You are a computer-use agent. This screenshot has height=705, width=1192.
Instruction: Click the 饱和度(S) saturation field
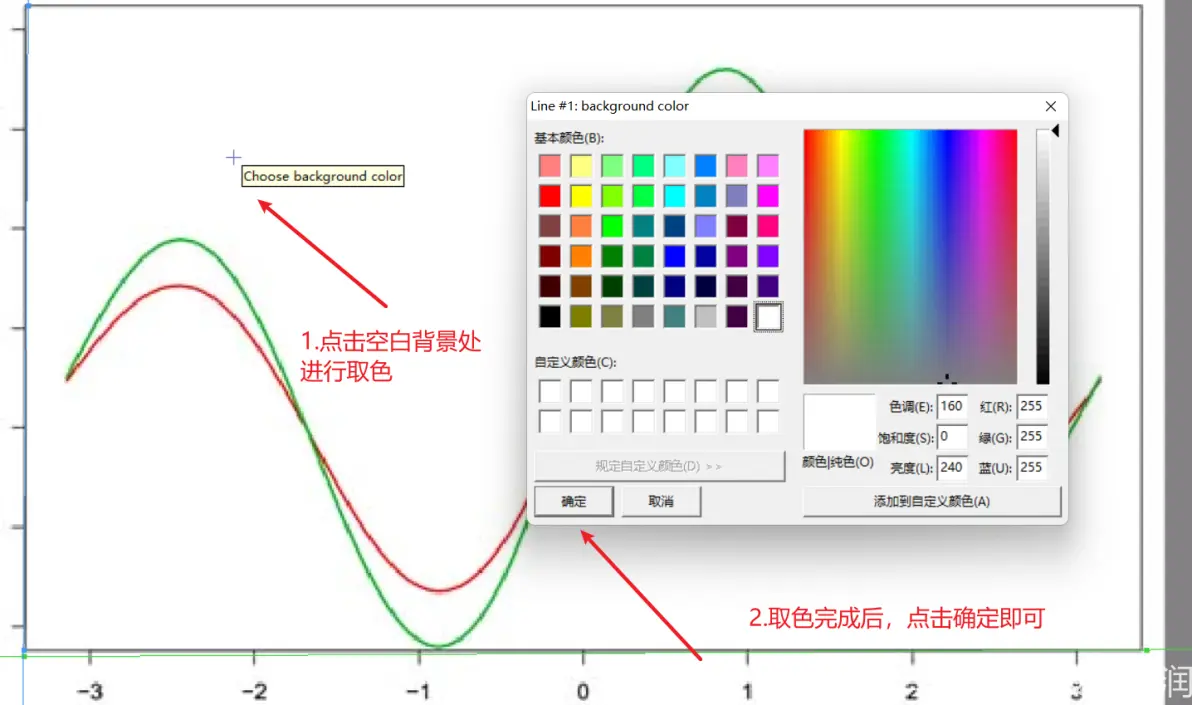pyautogui.click(x=952, y=437)
